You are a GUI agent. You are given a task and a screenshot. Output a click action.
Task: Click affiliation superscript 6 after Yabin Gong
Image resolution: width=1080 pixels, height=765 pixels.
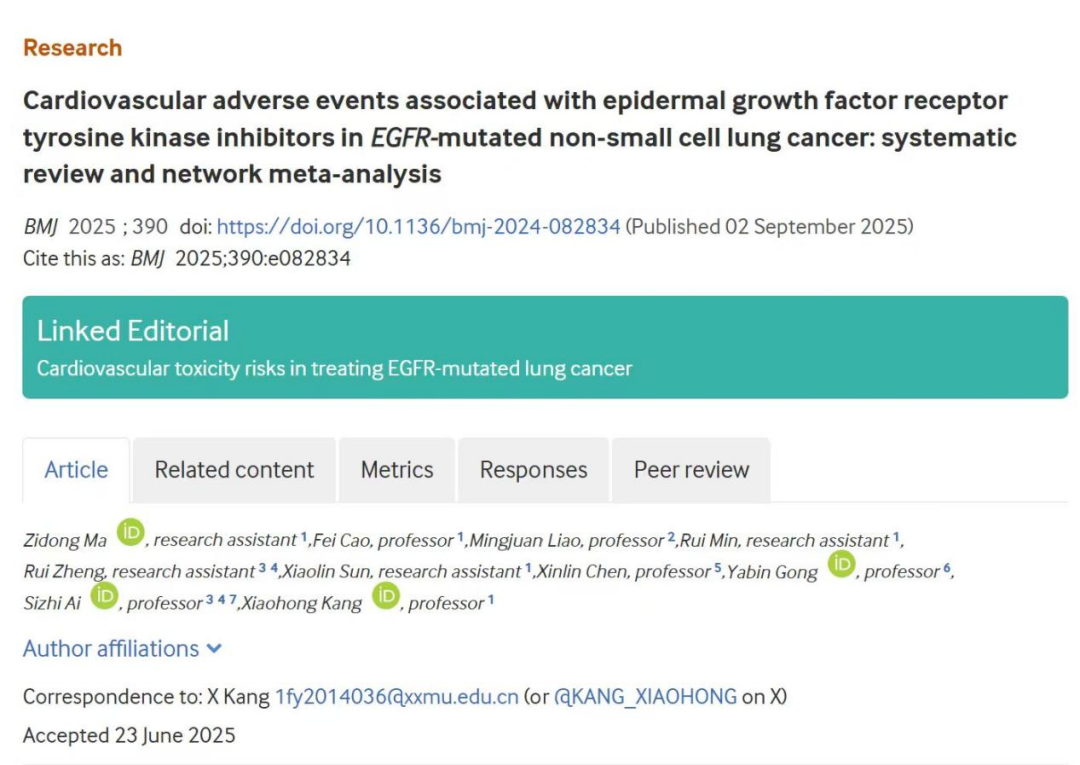(947, 570)
